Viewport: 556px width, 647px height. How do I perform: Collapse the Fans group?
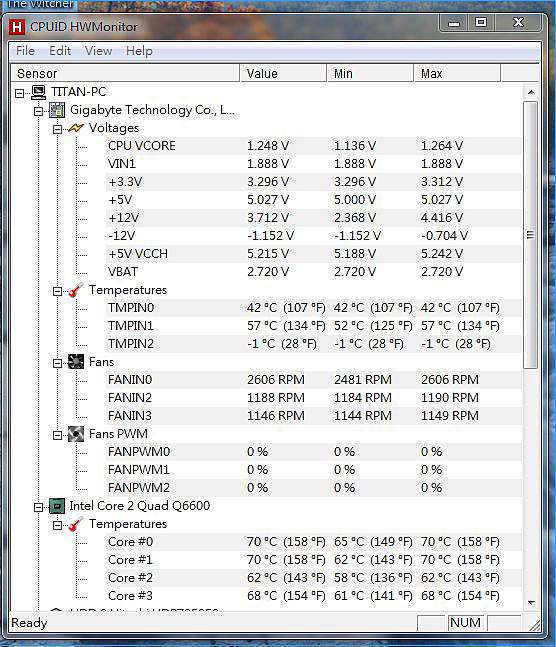pyautogui.click(x=57, y=363)
